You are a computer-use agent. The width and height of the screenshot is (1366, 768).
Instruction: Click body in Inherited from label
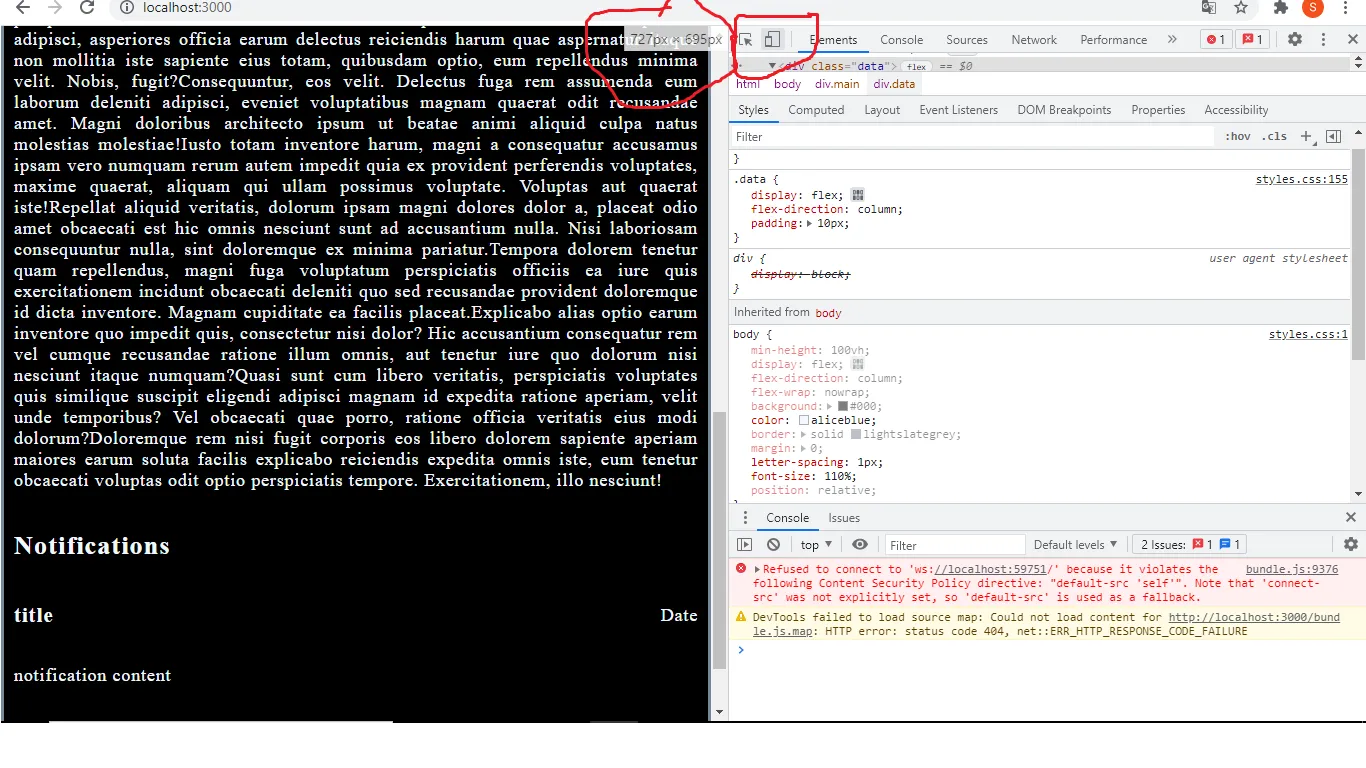828,313
